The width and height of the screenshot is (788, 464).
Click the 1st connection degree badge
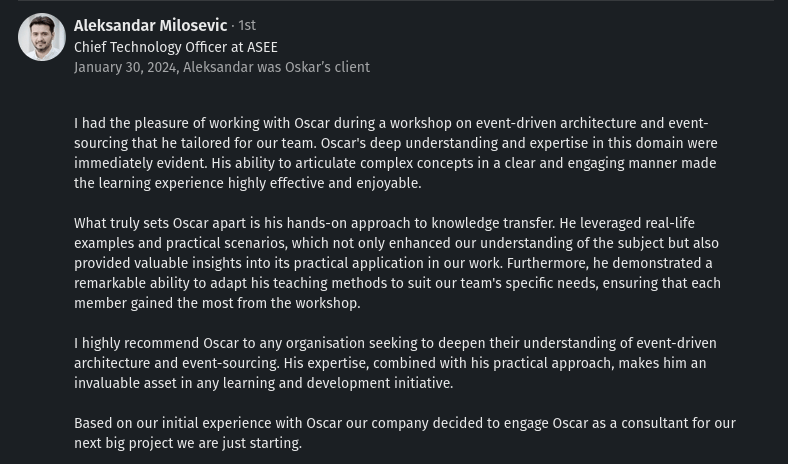[247, 25]
